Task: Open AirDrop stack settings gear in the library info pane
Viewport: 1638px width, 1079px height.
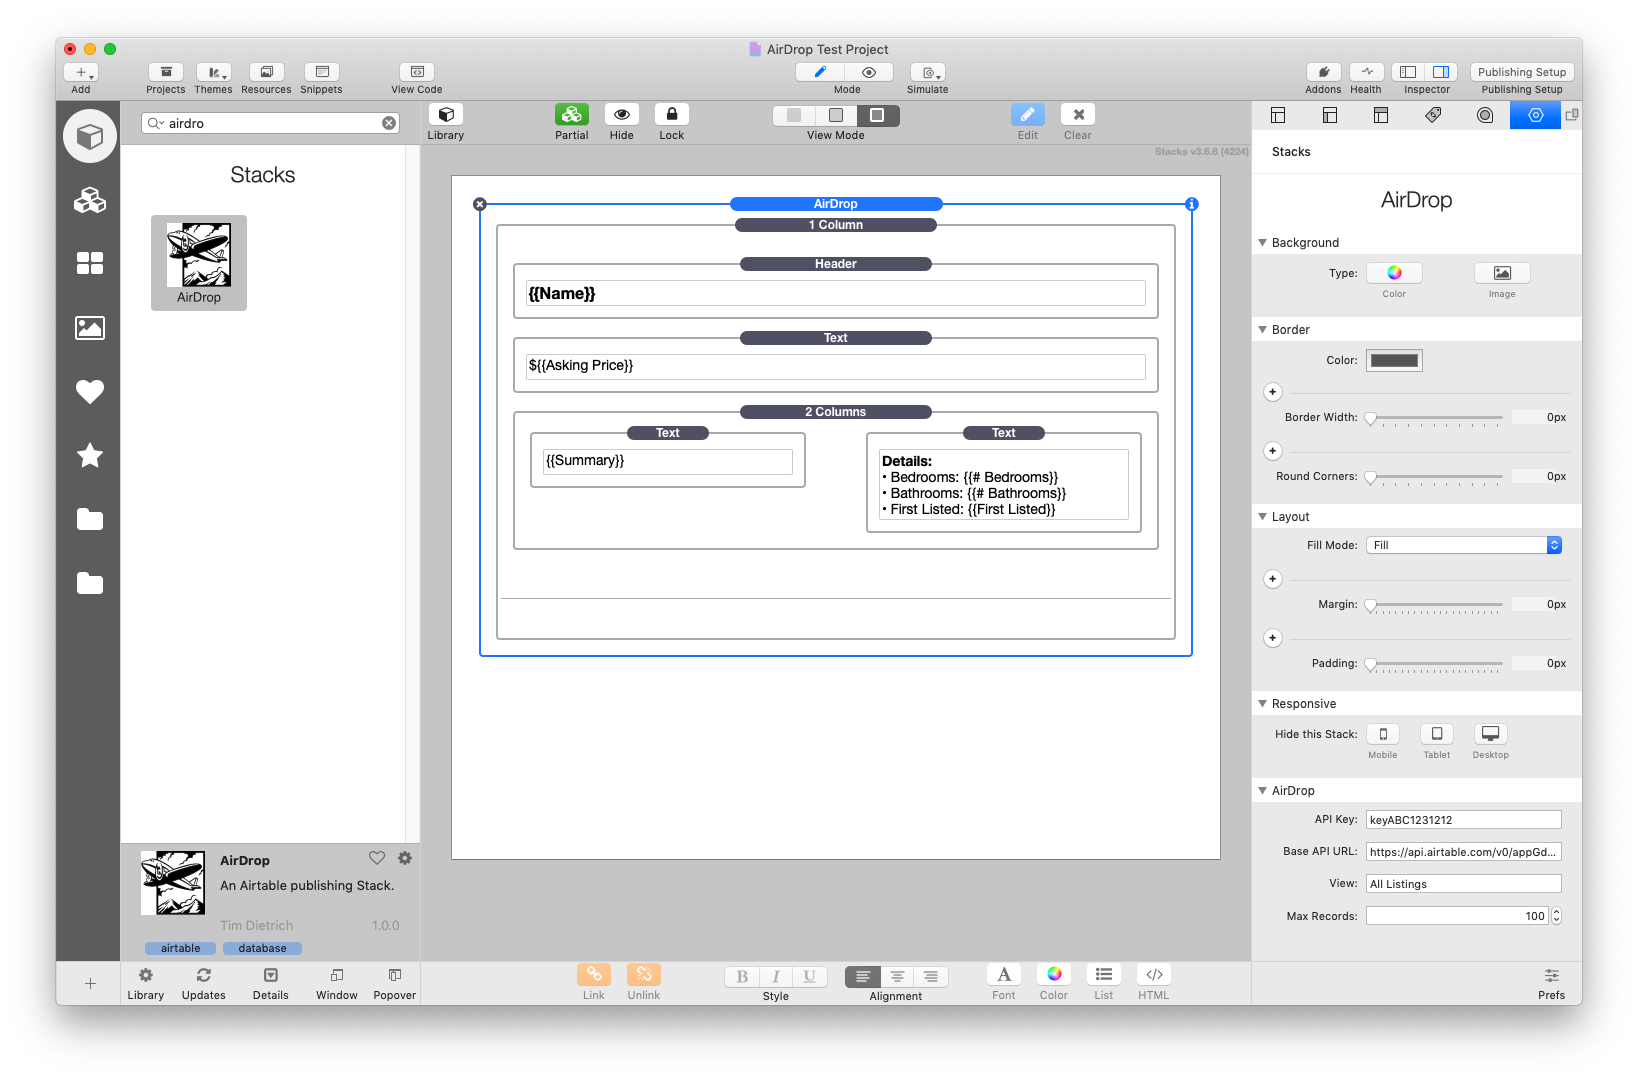Action: click(x=405, y=858)
